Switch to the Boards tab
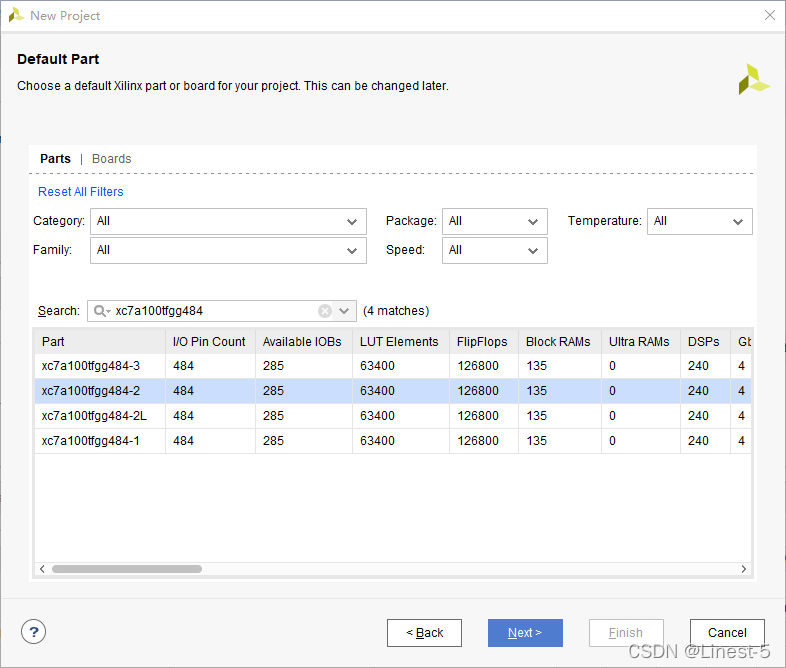 pos(111,159)
